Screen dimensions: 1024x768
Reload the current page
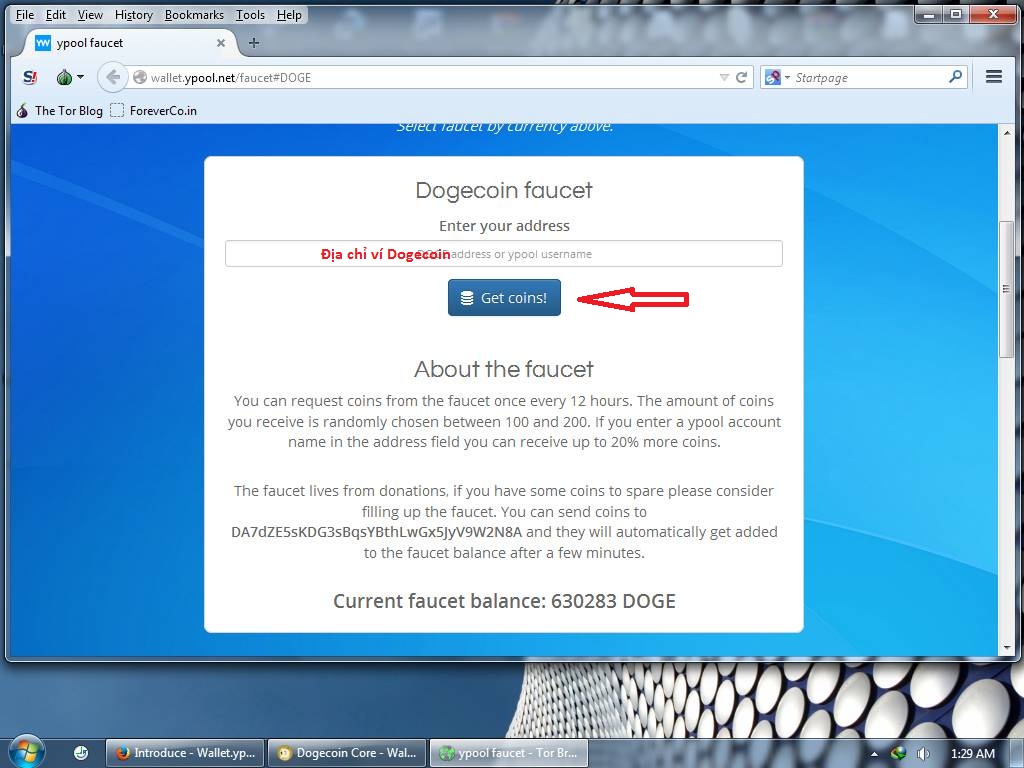(x=741, y=78)
